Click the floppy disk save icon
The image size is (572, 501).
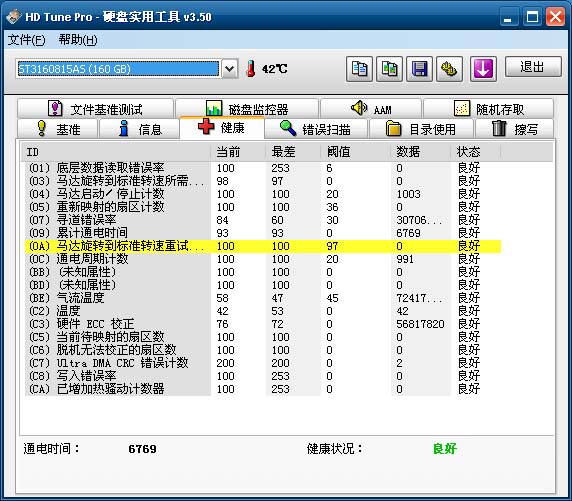coord(420,69)
